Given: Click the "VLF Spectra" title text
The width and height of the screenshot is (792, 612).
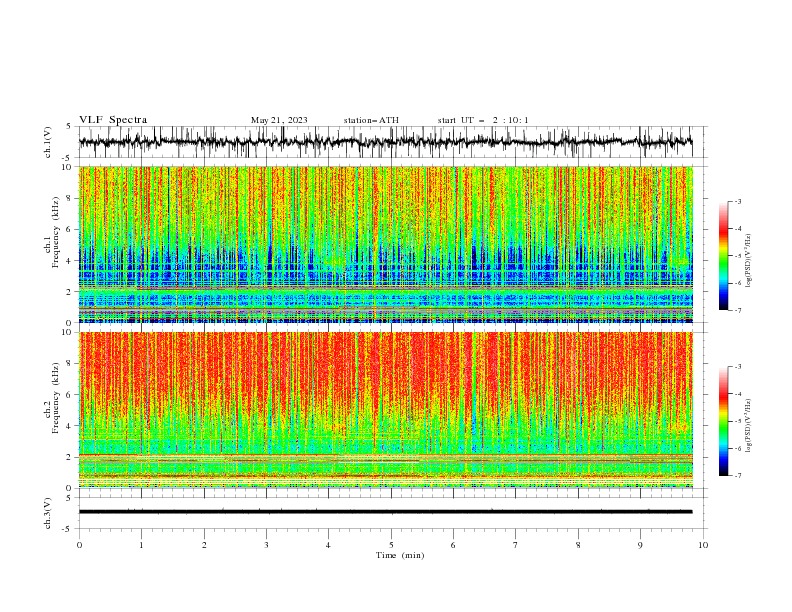Looking at the screenshot, I should pos(113,120).
